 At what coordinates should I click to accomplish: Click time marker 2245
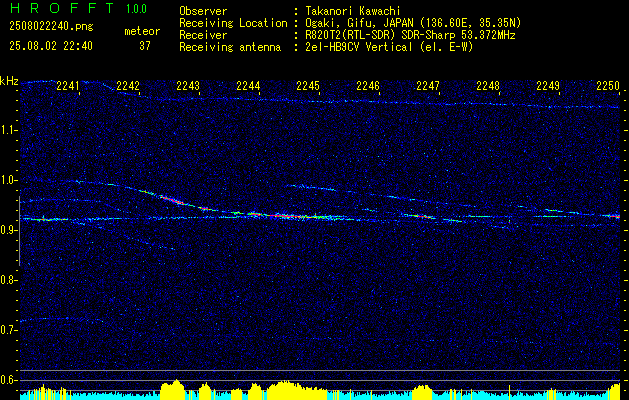coord(308,85)
